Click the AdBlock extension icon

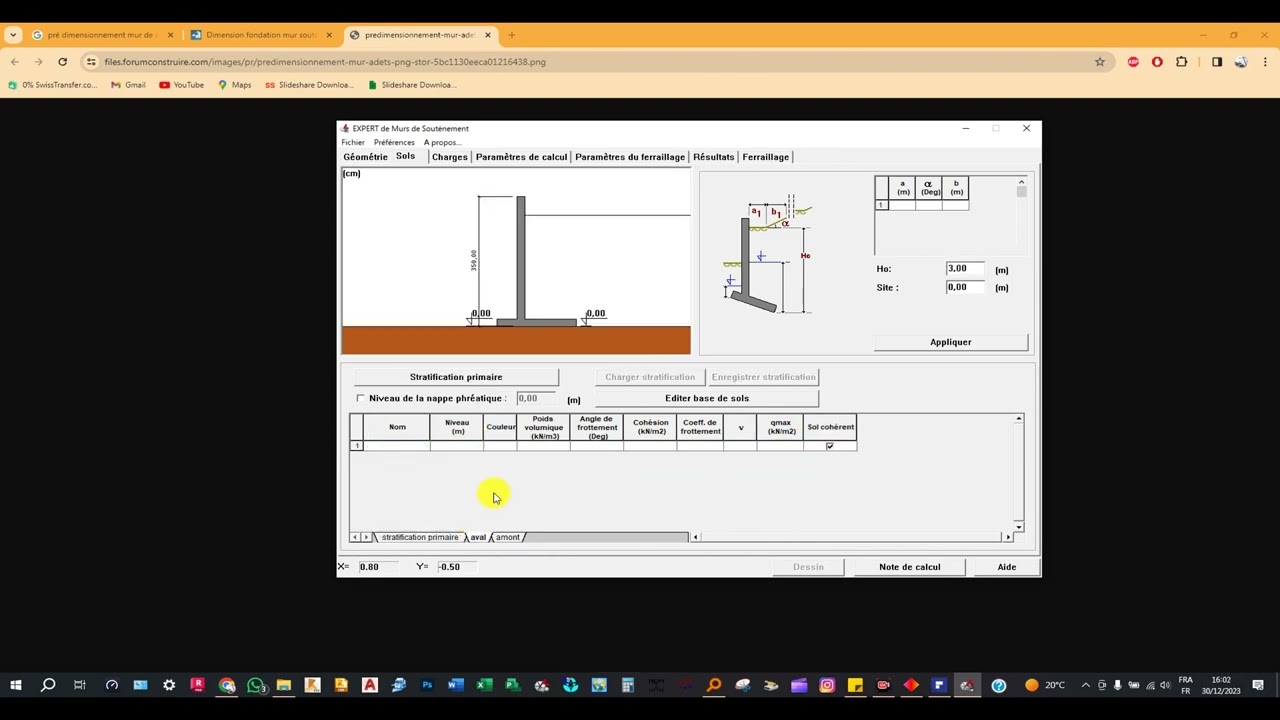(x=1133, y=62)
